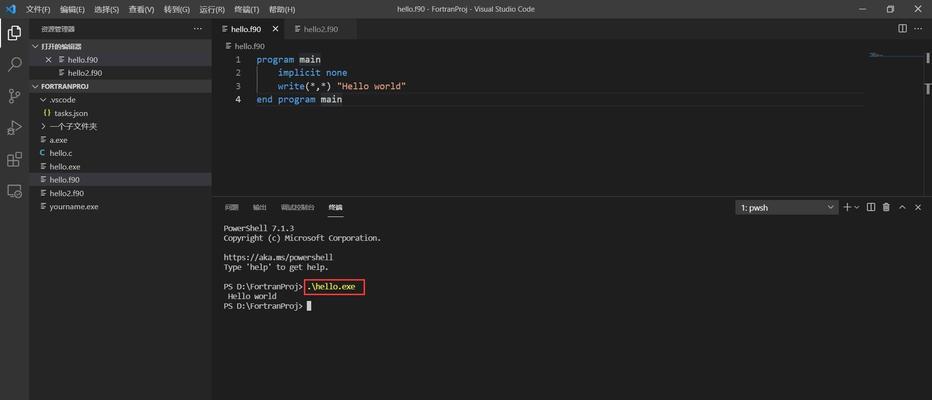Click line number 3 in gutter

click(238, 86)
